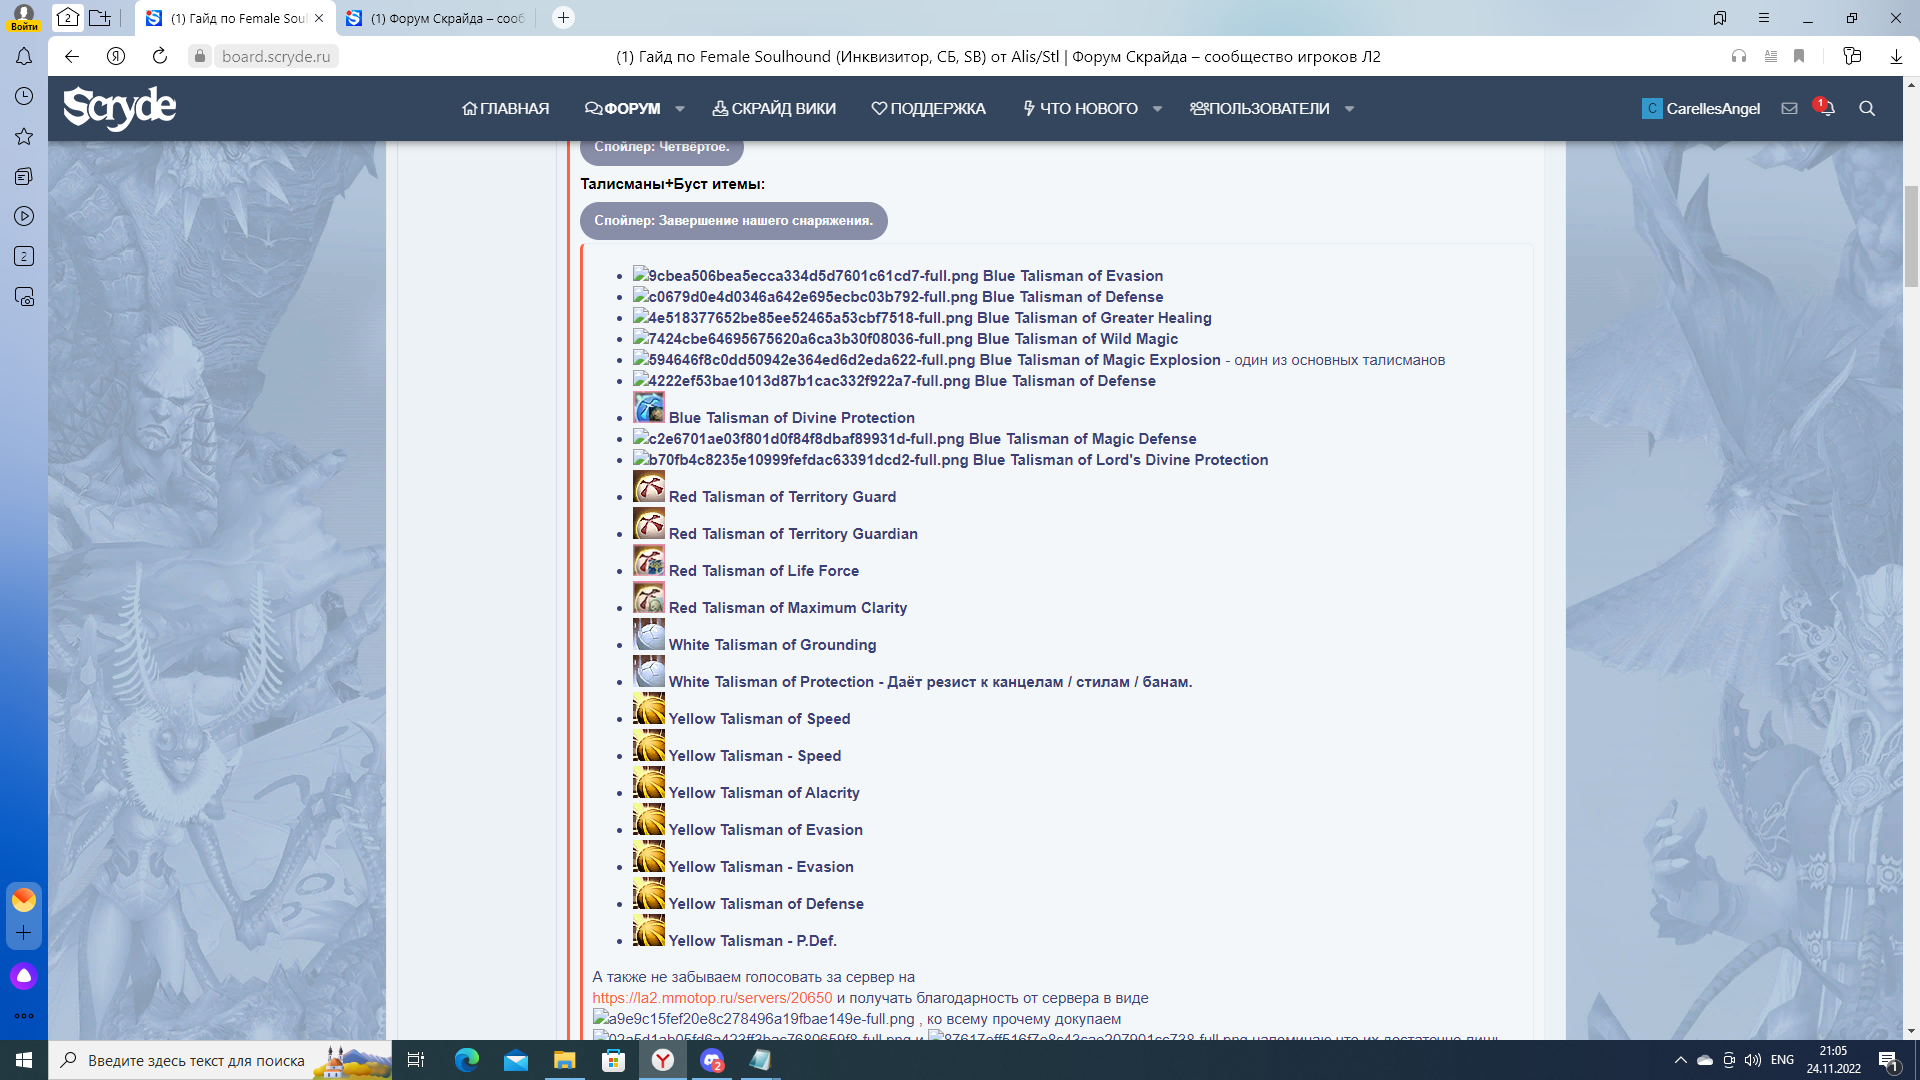1920x1080 pixels.
Task: Toggle spoiler "Завершение нашего снаряжения"
Action: (x=733, y=221)
